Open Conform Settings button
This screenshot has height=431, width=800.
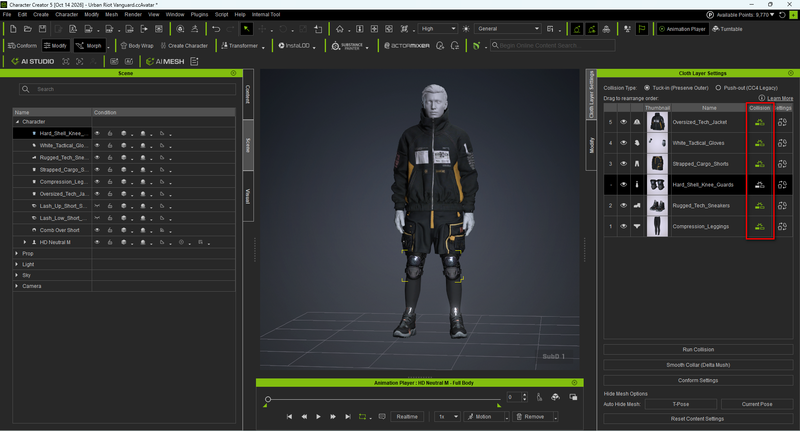(698, 381)
